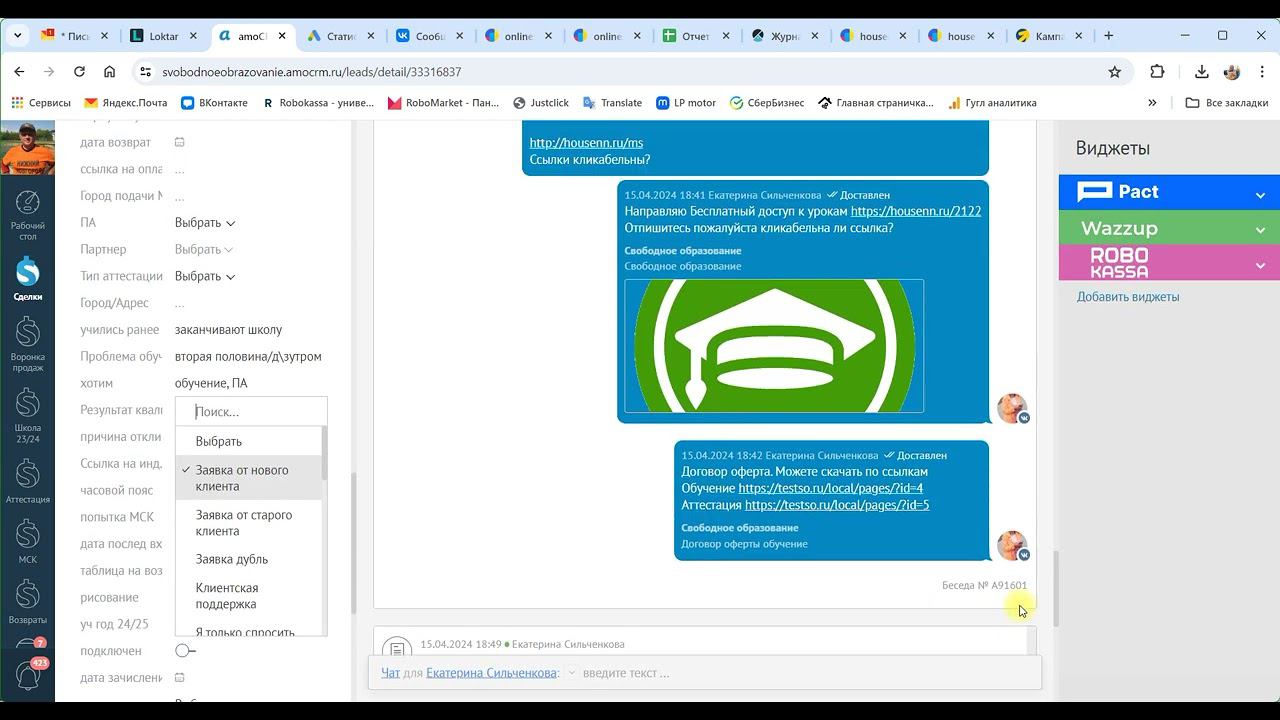Open the housenn.ru/2122 lessons link

[916, 212]
